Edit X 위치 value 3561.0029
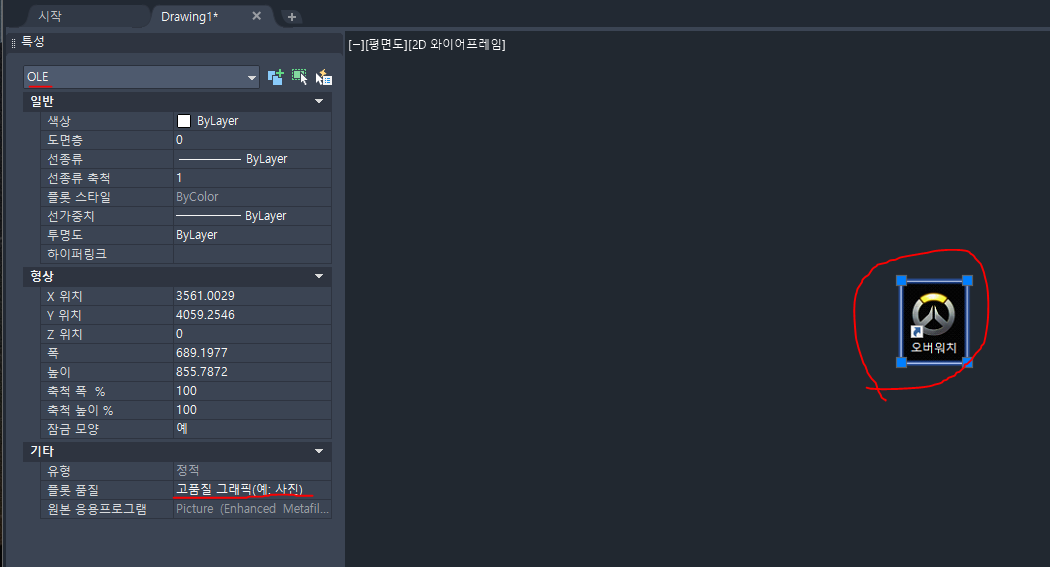This screenshot has width=1050, height=567. 252,296
